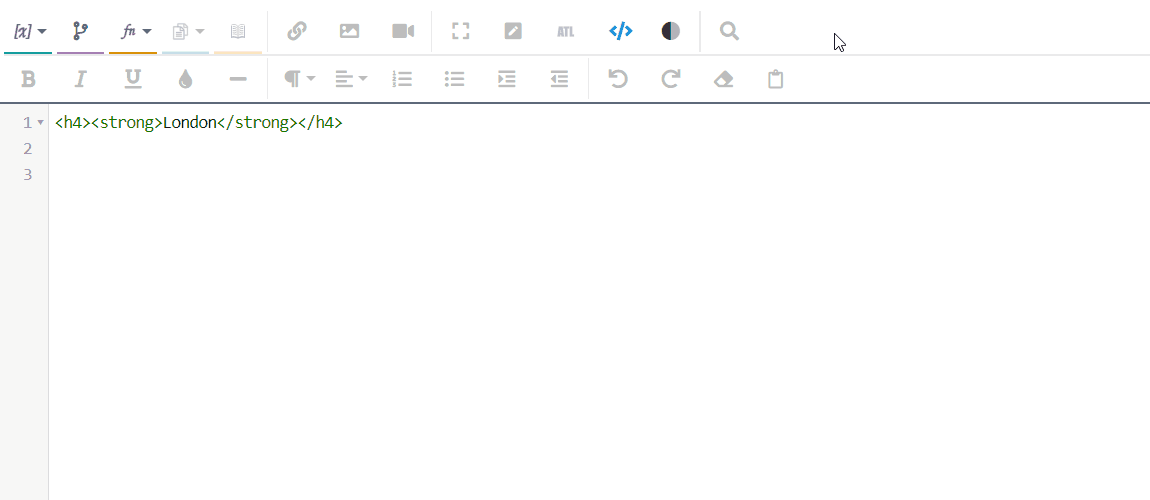Open the fn function dropdown
Image resolution: width=1150 pixels, height=500 pixels.
tap(135, 31)
